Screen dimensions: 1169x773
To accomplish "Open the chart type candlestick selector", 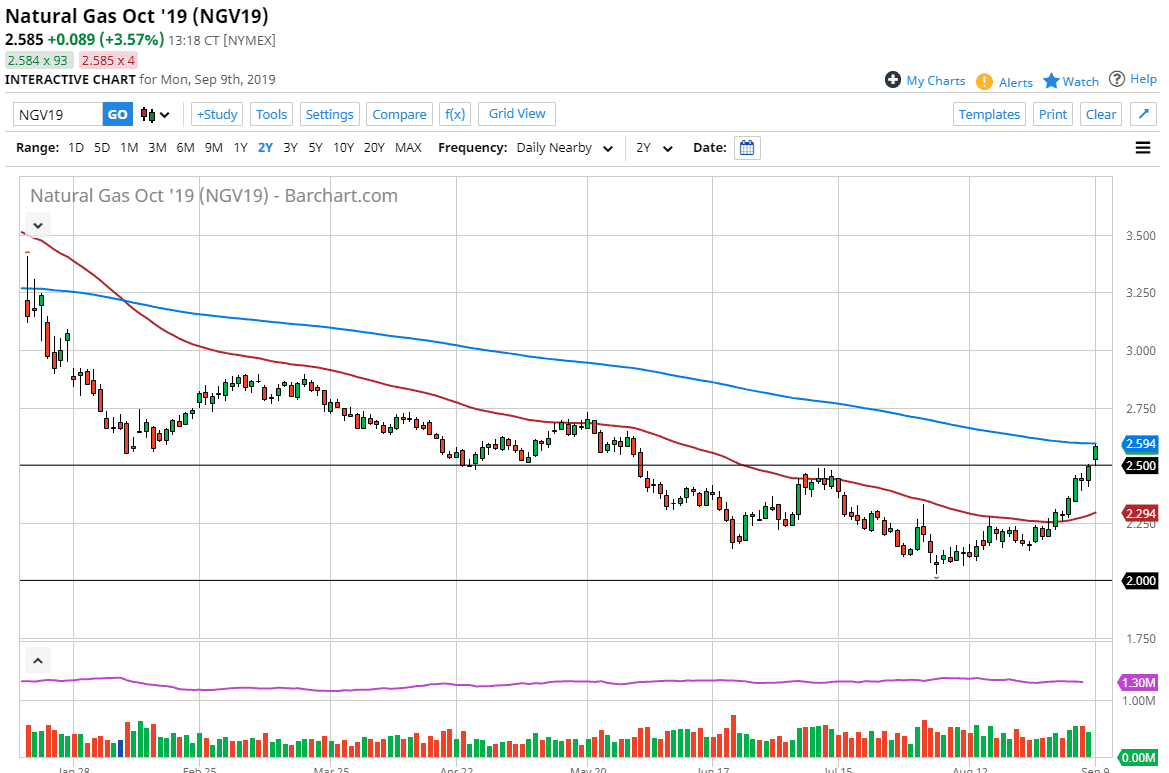I will [156, 115].
